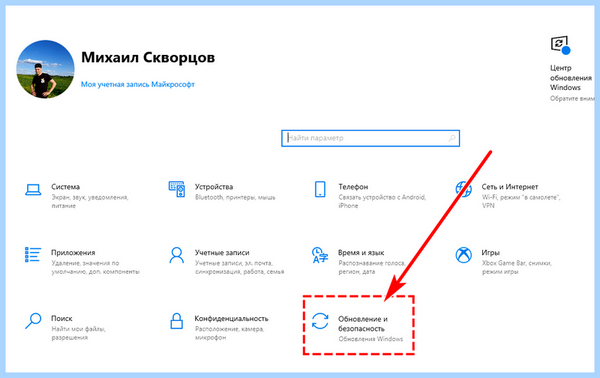Open the Устройства settings title
This screenshot has height=378, width=600.
click(x=214, y=187)
